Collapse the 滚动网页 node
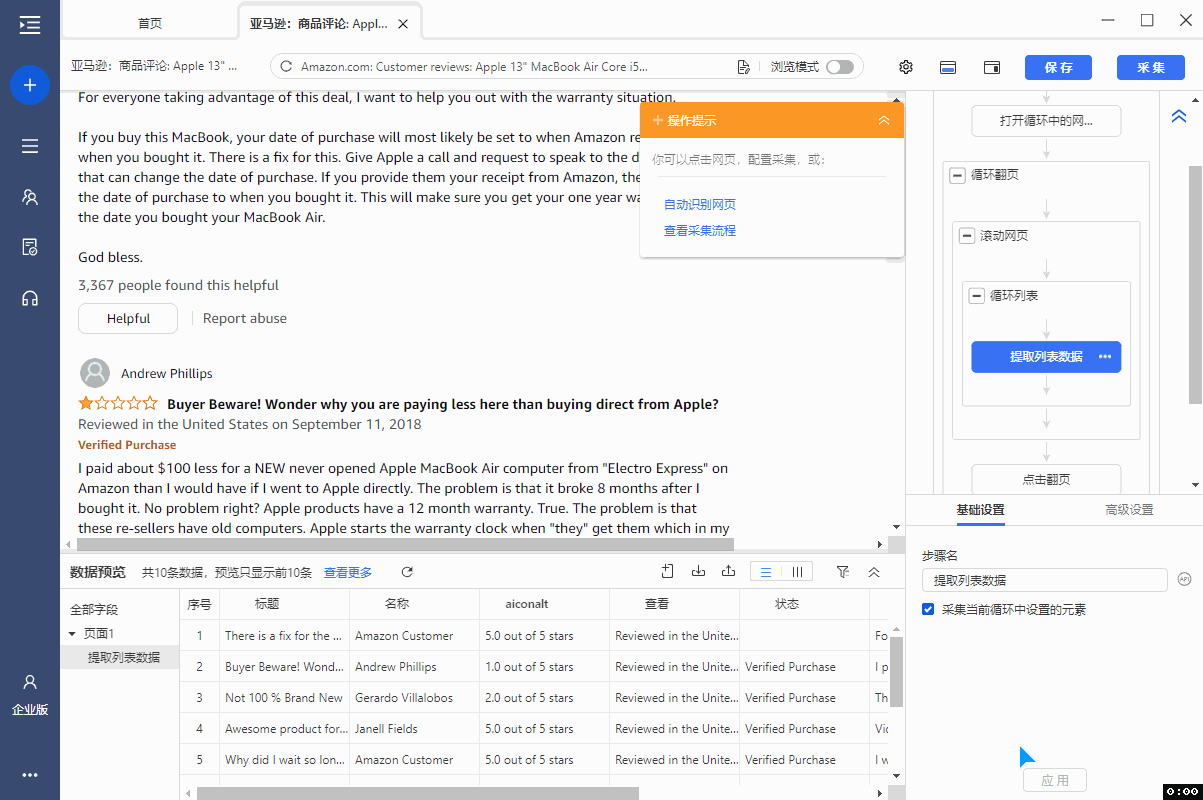Viewport: 1203px width, 800px height. 967,236
